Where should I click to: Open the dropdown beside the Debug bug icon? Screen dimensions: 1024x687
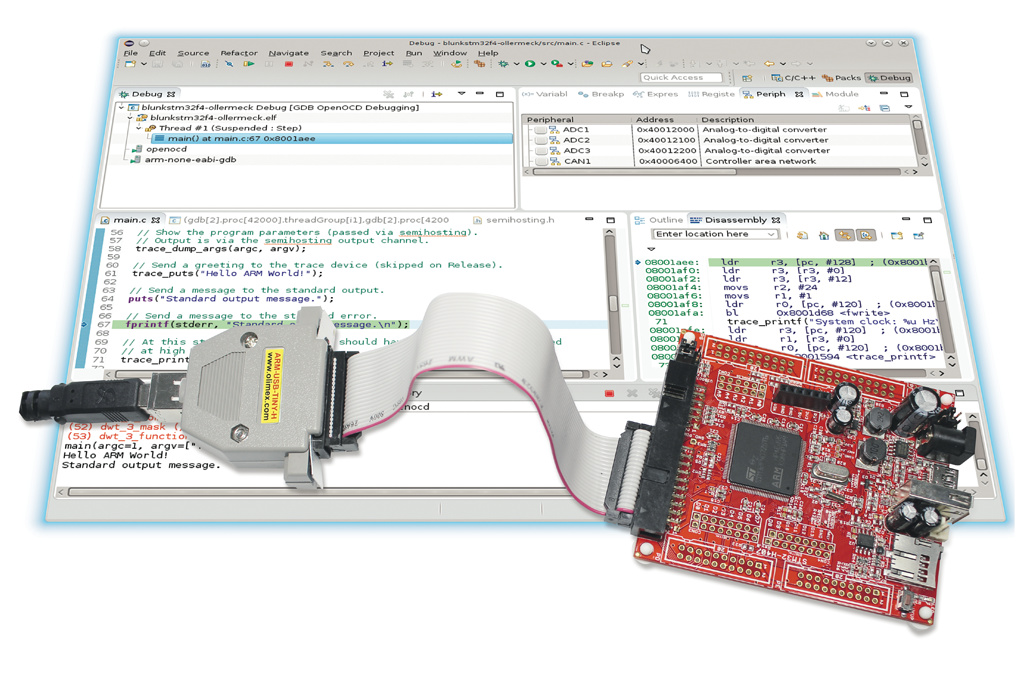tap(517, 64)
